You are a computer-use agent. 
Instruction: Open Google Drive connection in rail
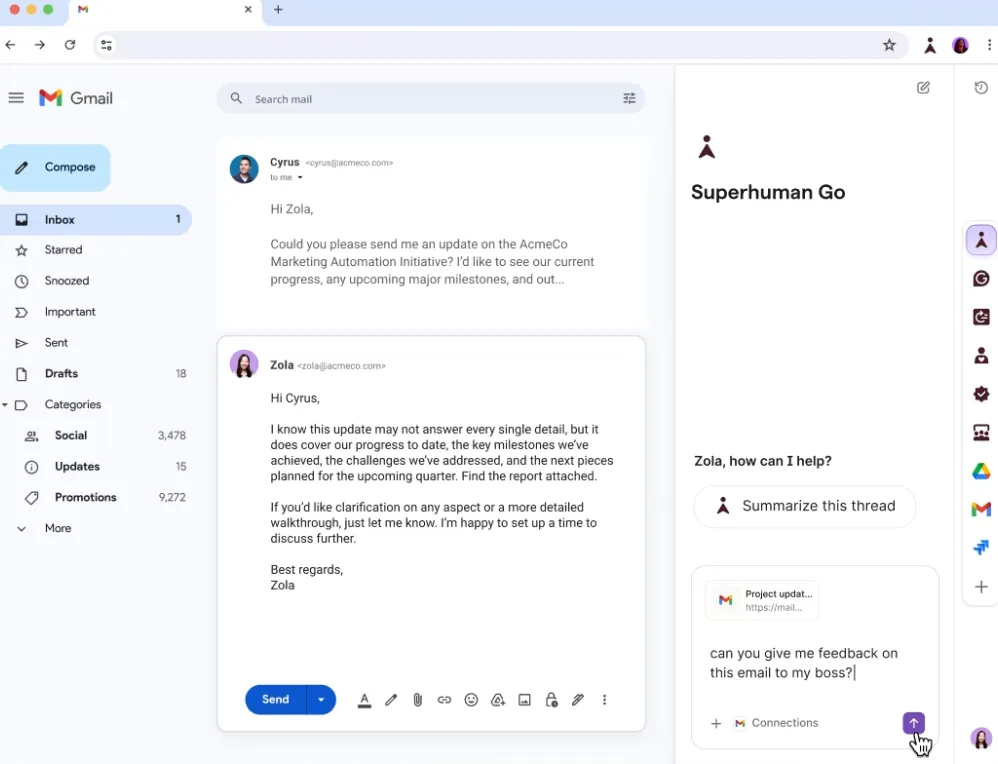pyautogui.click(x=981, y=471)
